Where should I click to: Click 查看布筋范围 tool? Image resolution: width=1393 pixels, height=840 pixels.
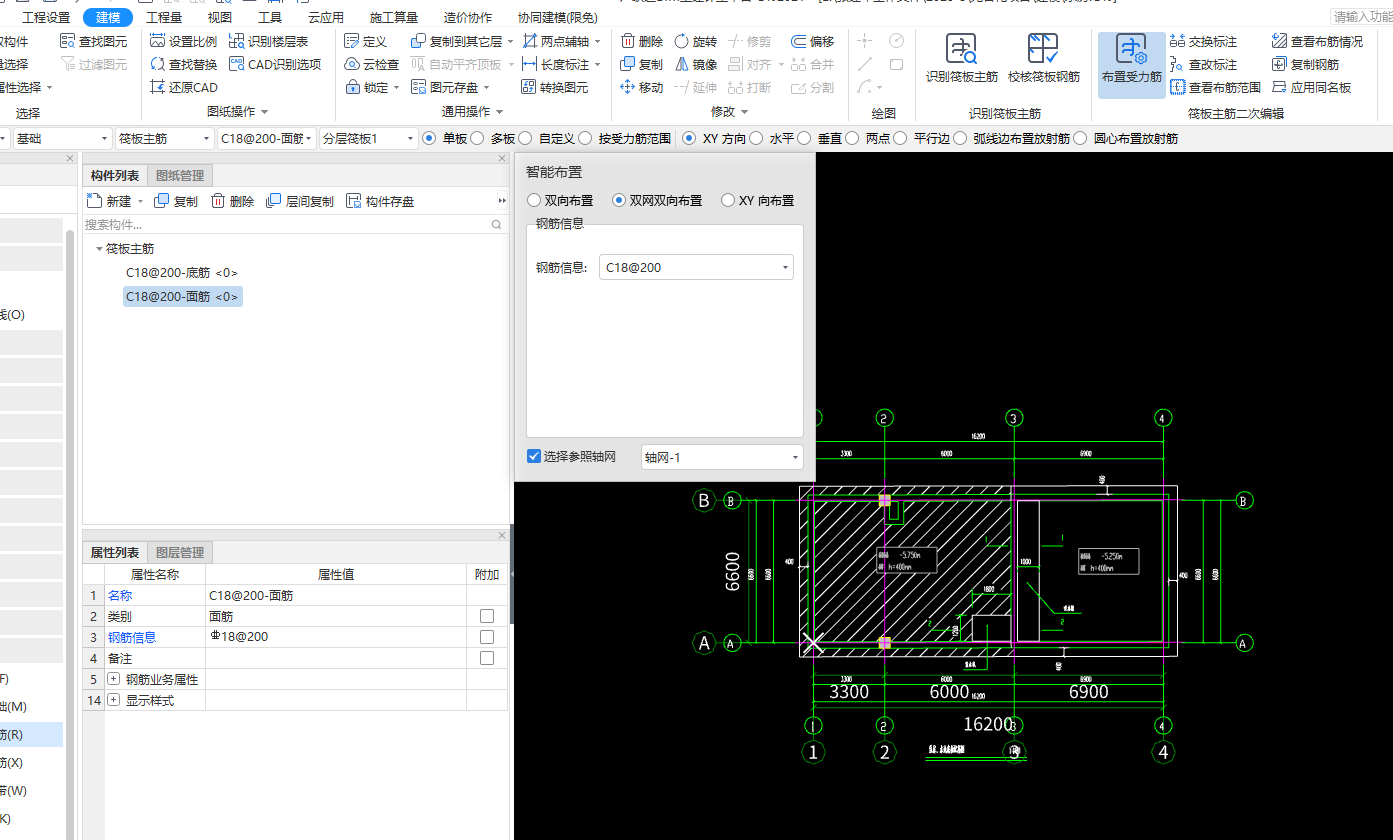click(1215, 87)
